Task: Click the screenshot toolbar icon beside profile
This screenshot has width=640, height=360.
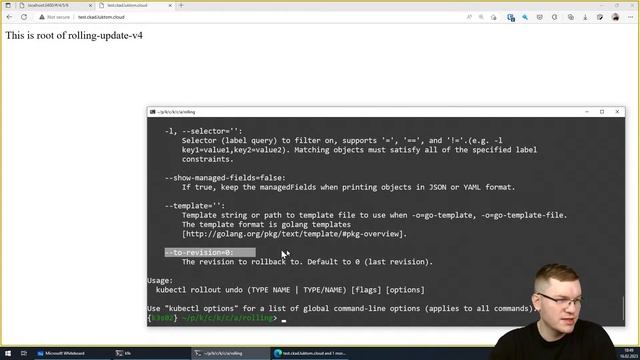Action: click(600, 17)
